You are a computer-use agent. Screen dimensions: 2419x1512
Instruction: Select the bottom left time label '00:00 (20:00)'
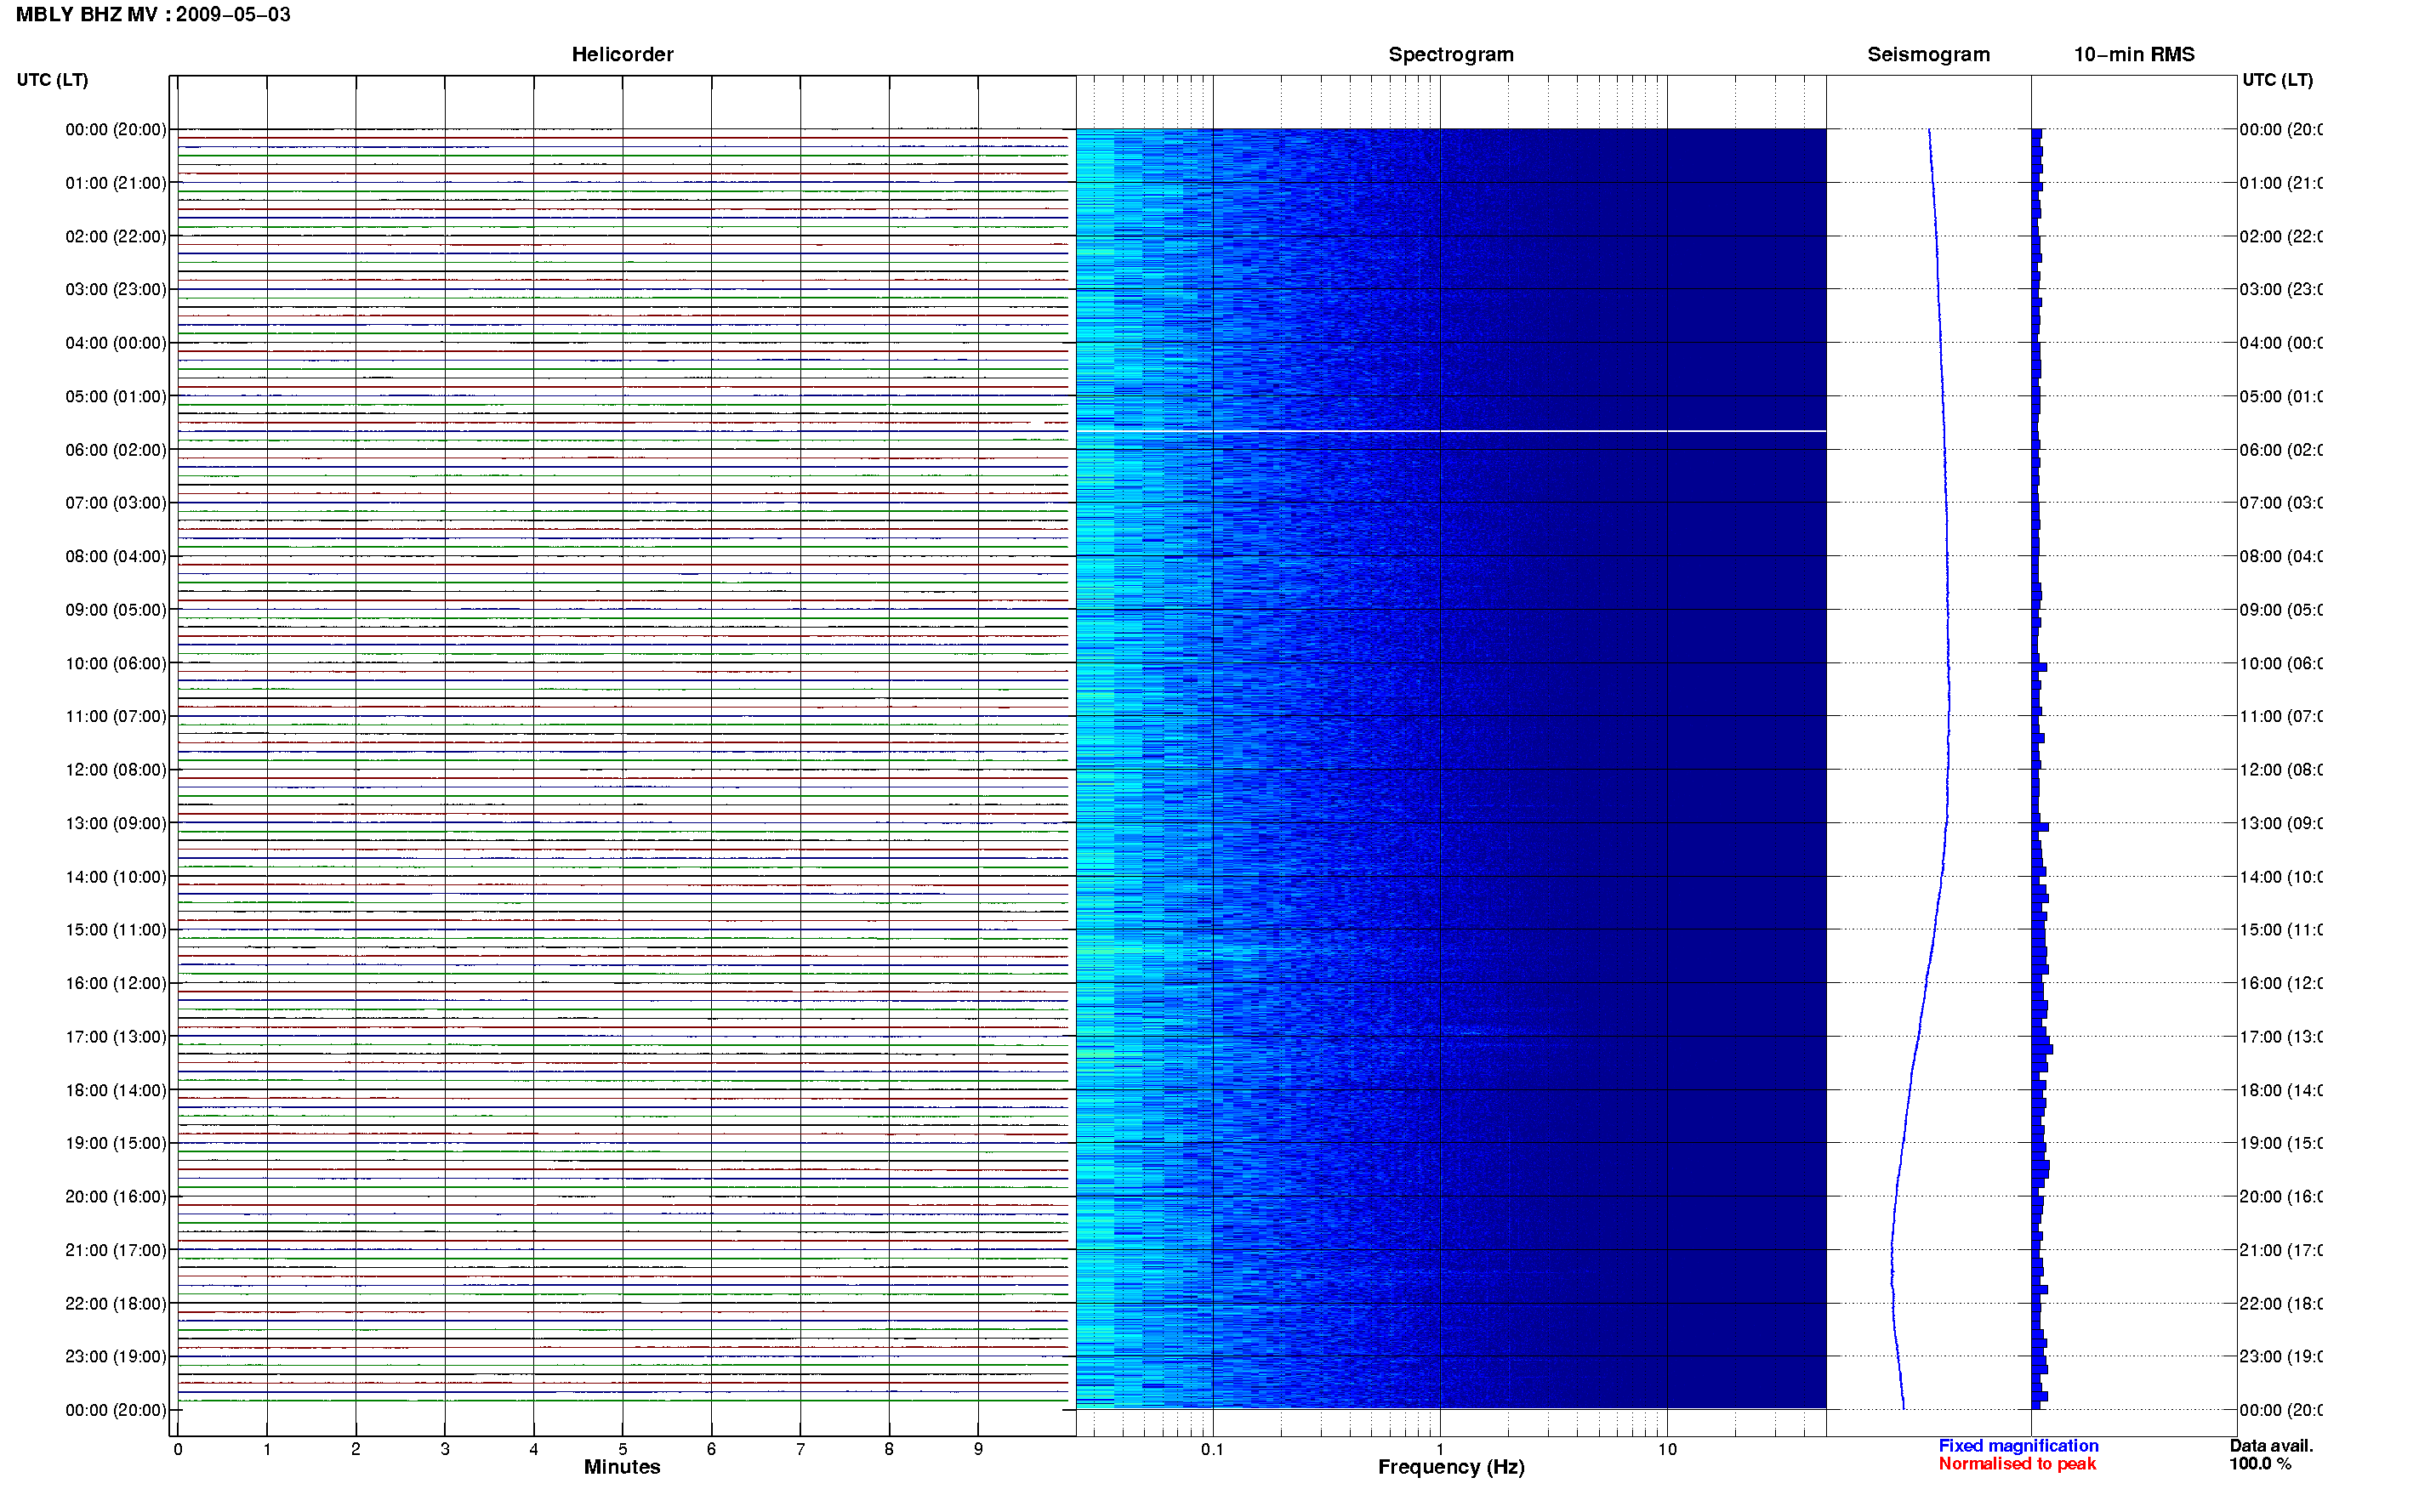(x=116, y=1411)
